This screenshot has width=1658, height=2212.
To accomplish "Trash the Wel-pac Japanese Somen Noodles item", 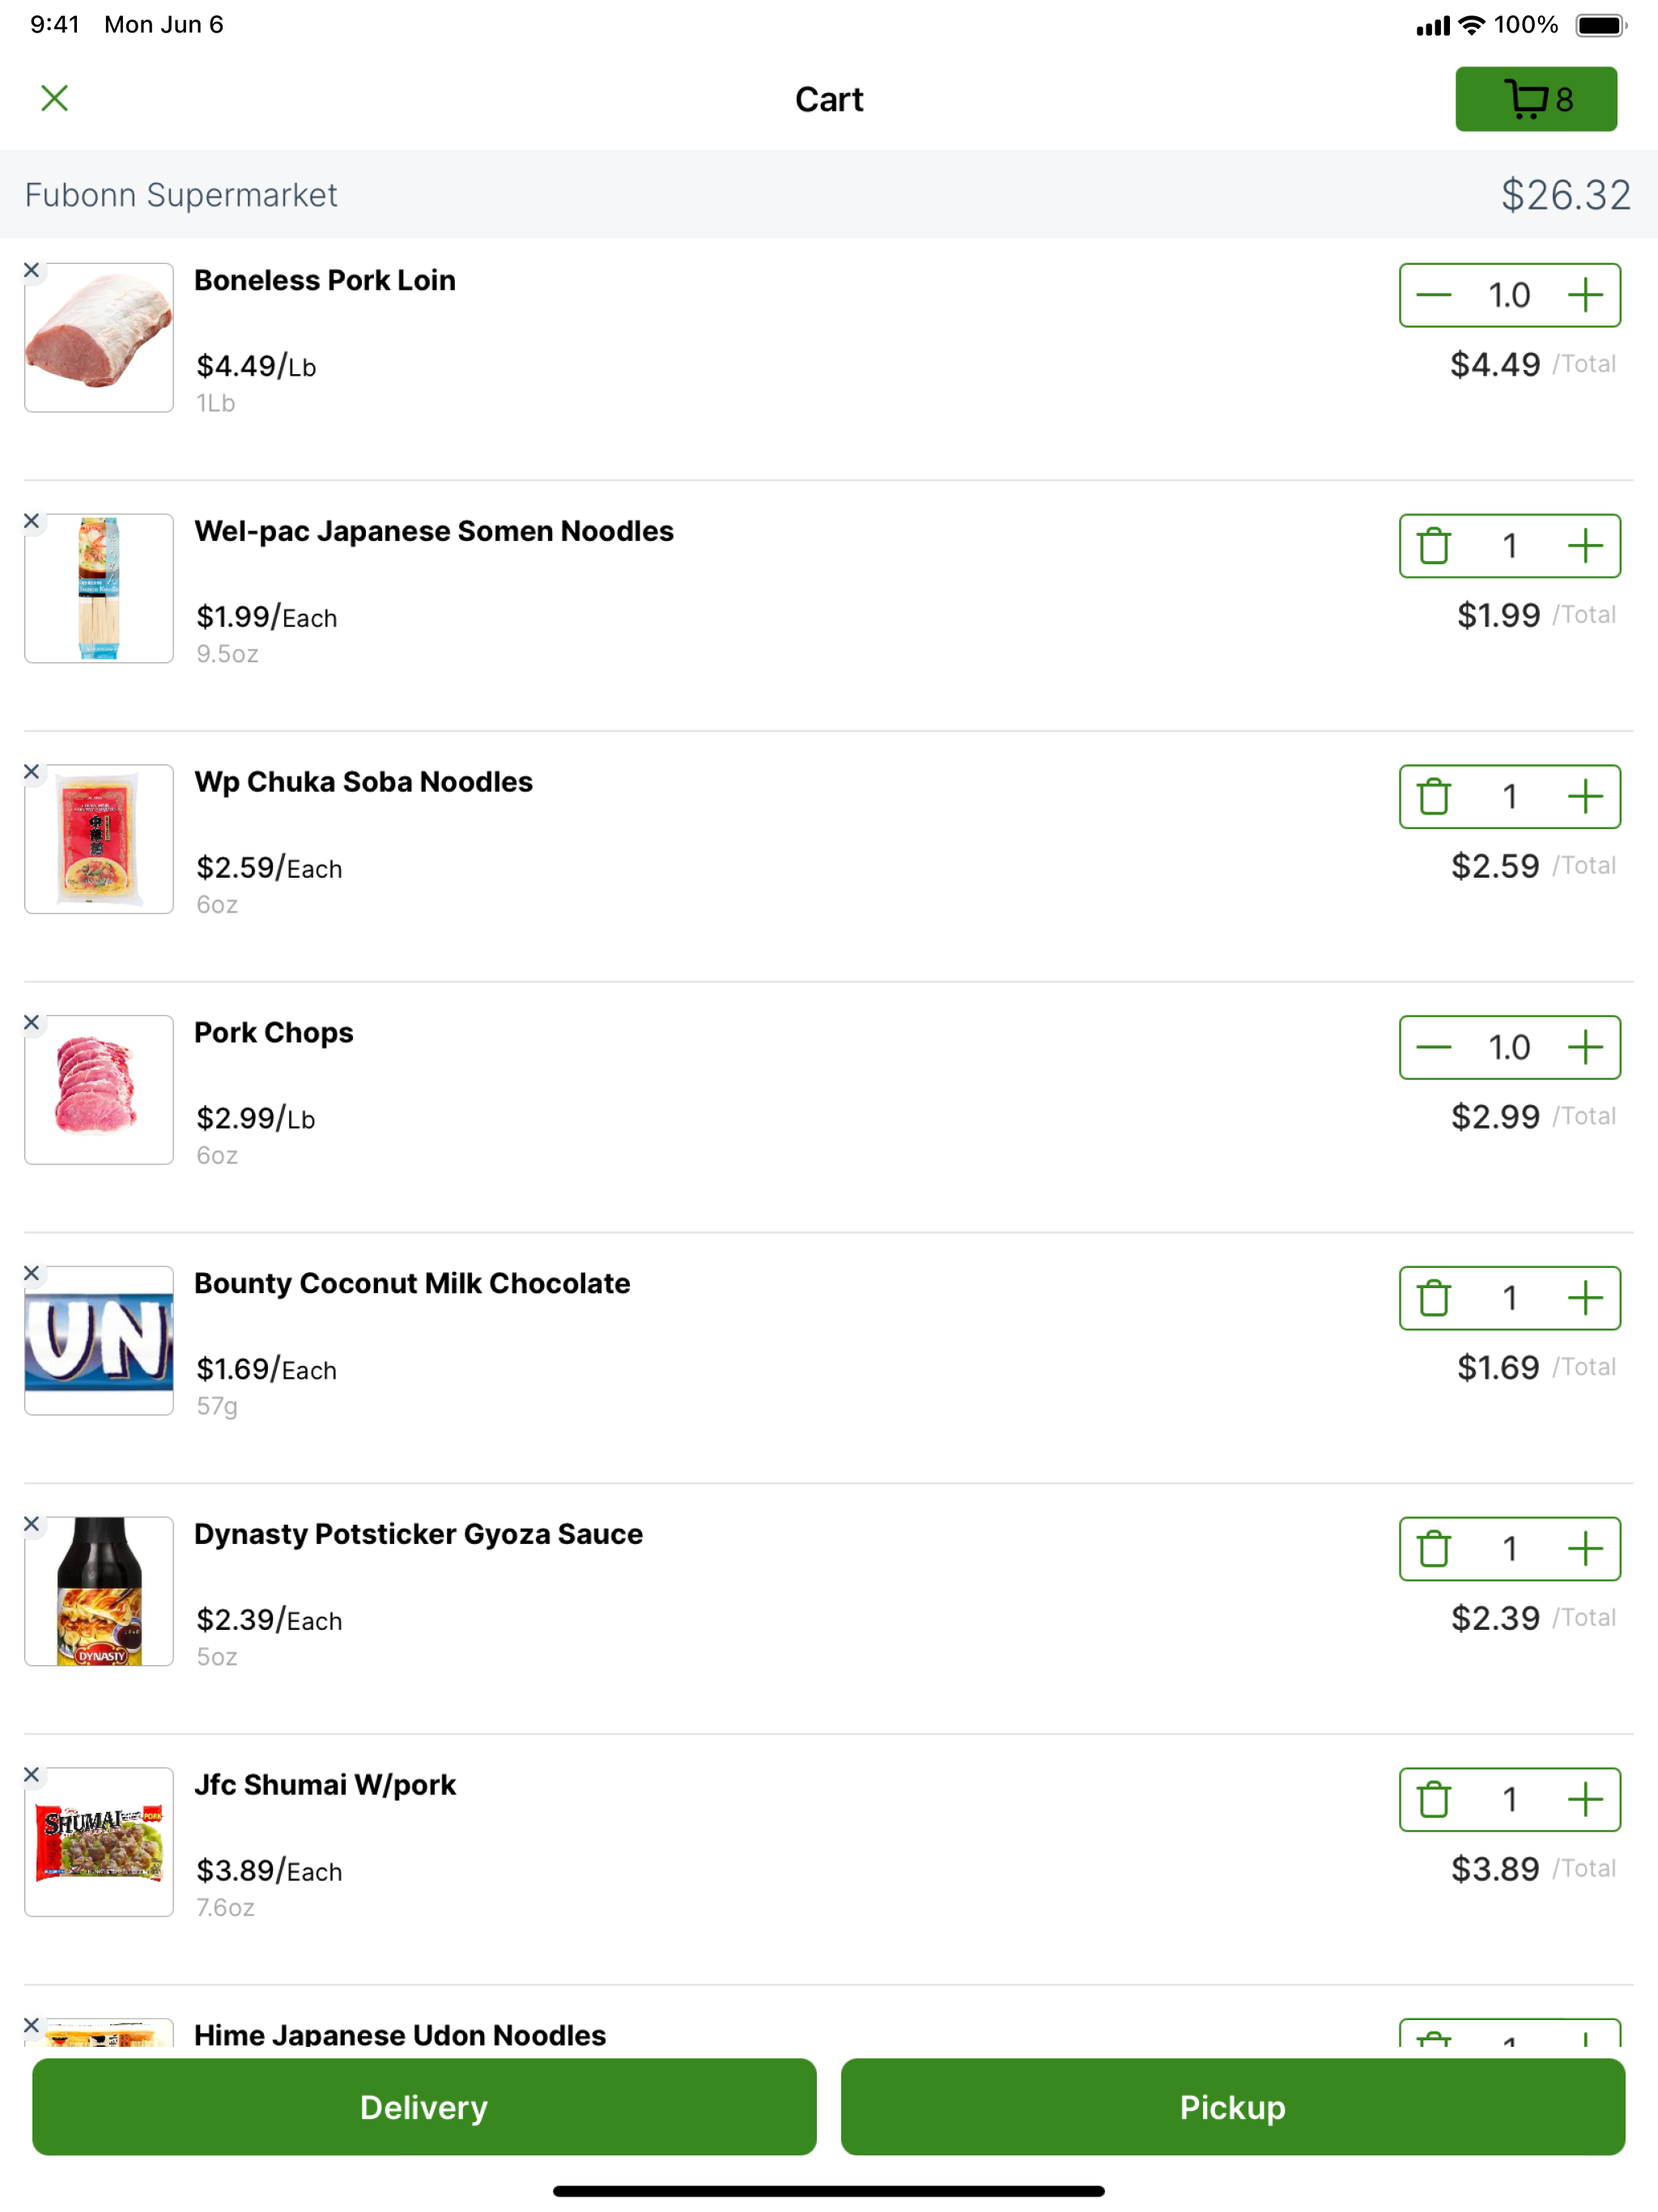I will click(1433, 546).
